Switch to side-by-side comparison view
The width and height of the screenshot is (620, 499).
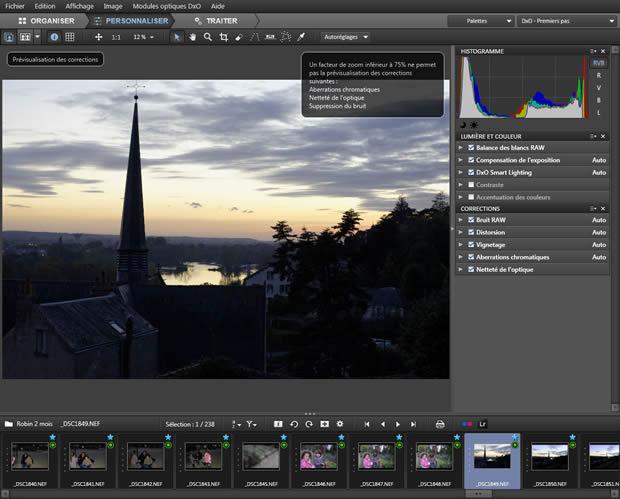pos(25,37)
